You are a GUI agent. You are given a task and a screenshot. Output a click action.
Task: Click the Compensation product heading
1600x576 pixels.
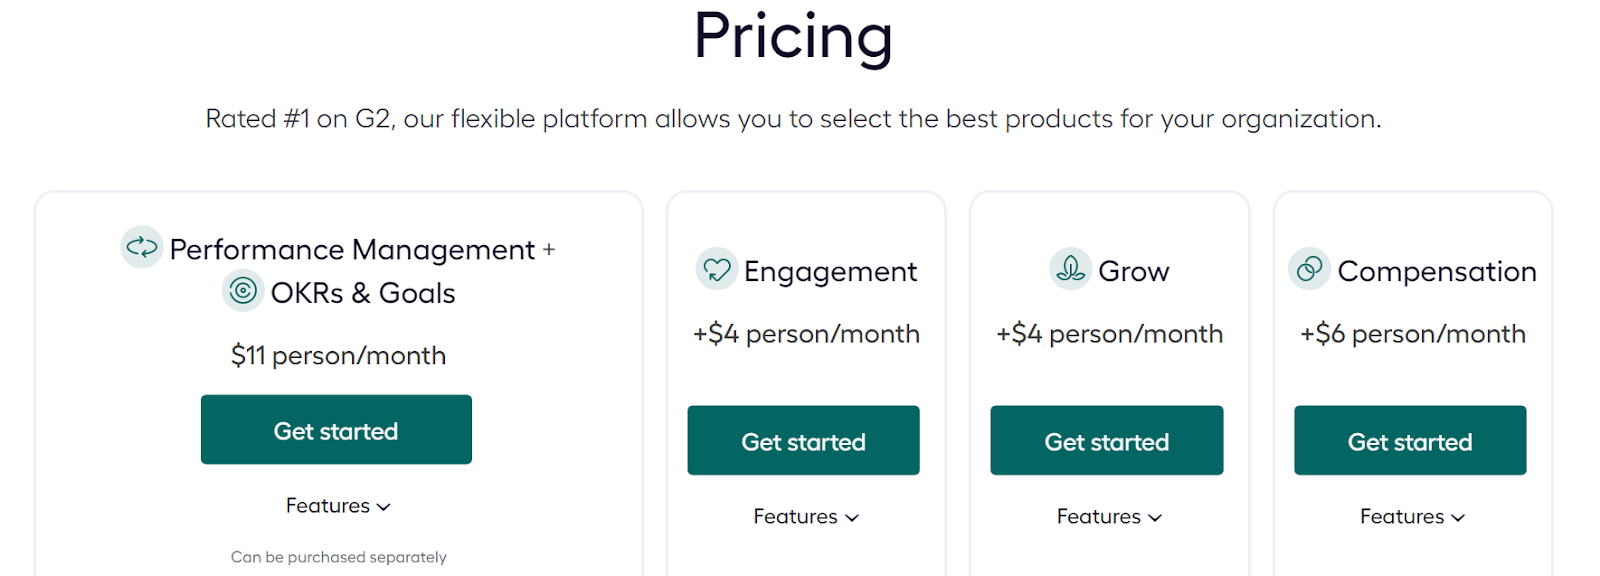pos(1437,272)
